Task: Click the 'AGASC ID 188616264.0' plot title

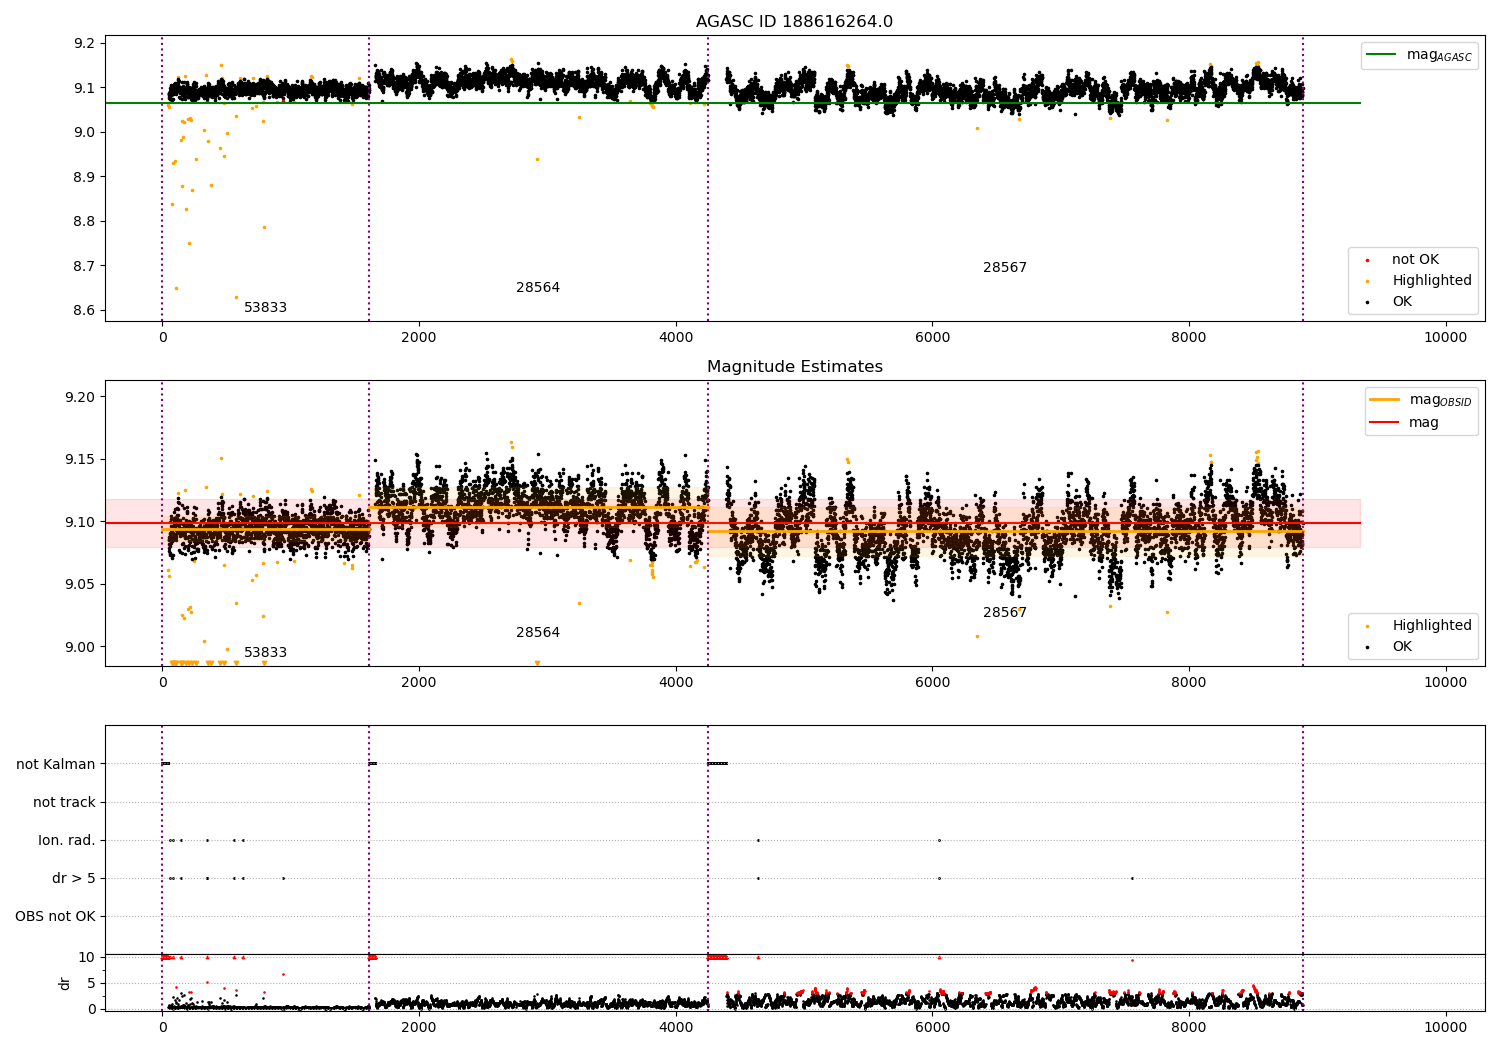Action: (x=794, y=22)
